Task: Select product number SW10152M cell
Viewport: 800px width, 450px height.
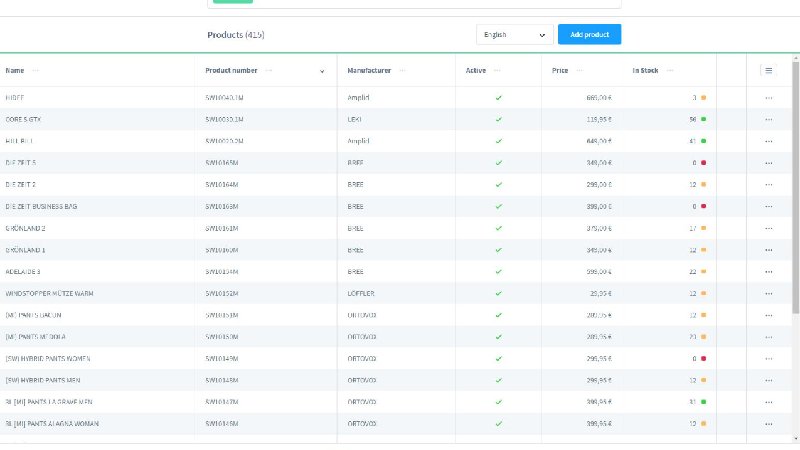Action: coord(222,293)
